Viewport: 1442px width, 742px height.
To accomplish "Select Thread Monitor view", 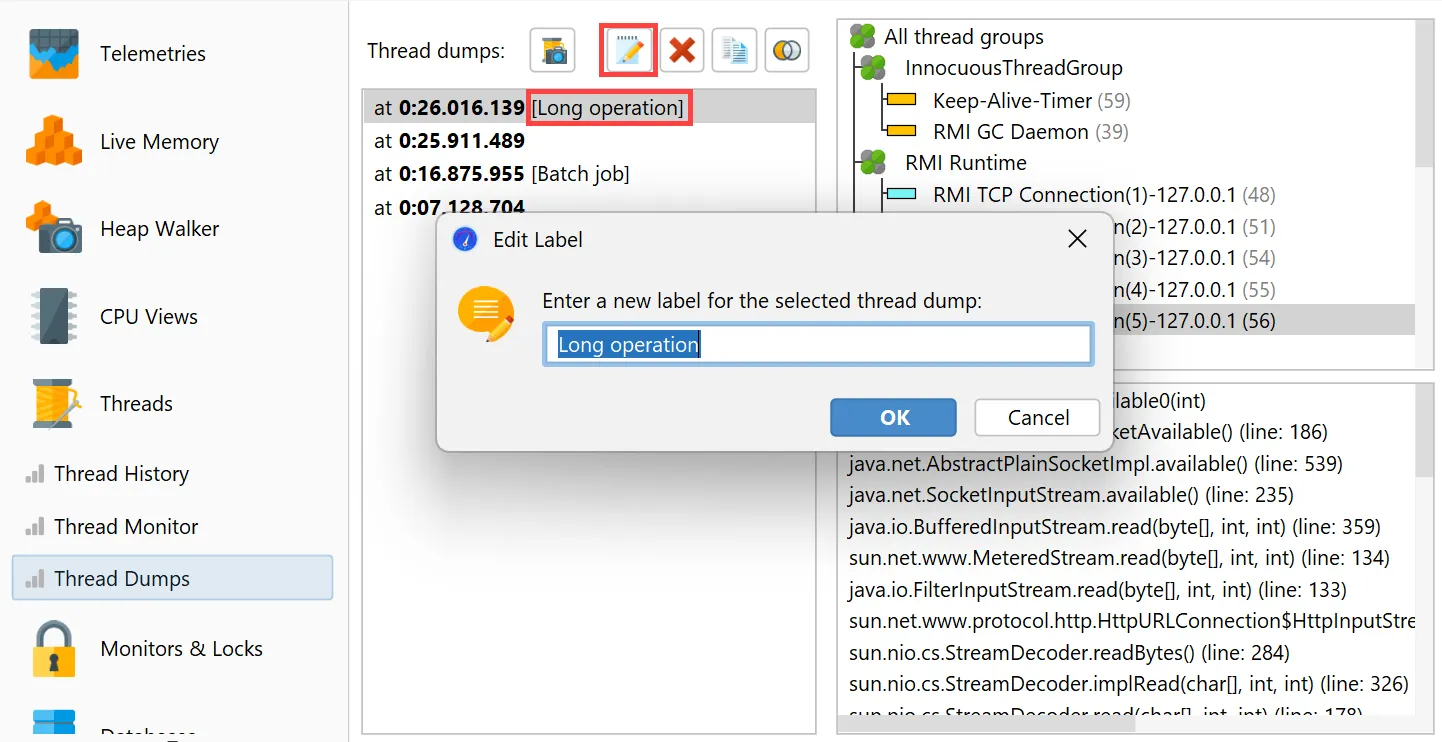I will 126,526.
